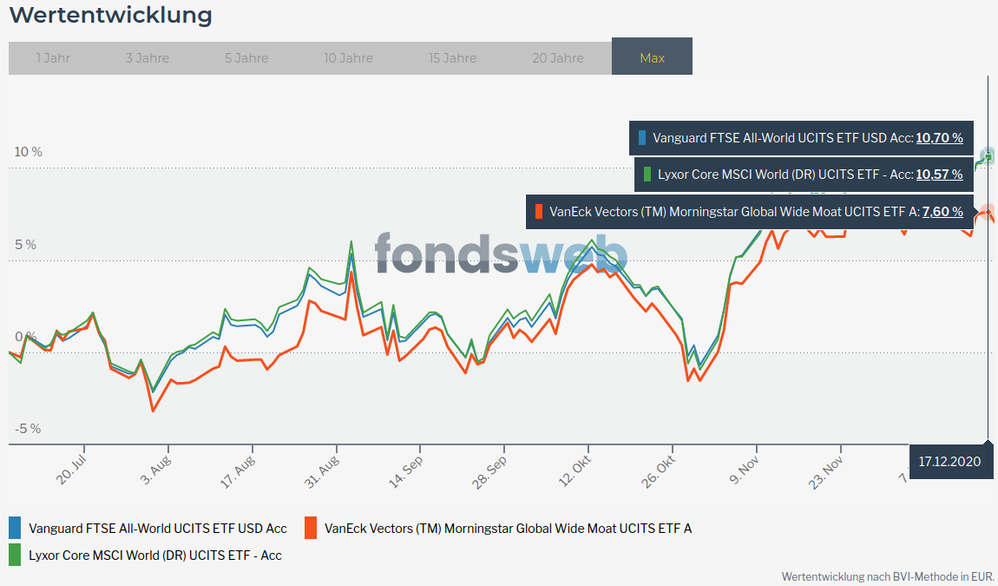Click the 10,70 % value in Vanguard tooltip
This screenshot has width=998, height=586.
pos(939,138)
